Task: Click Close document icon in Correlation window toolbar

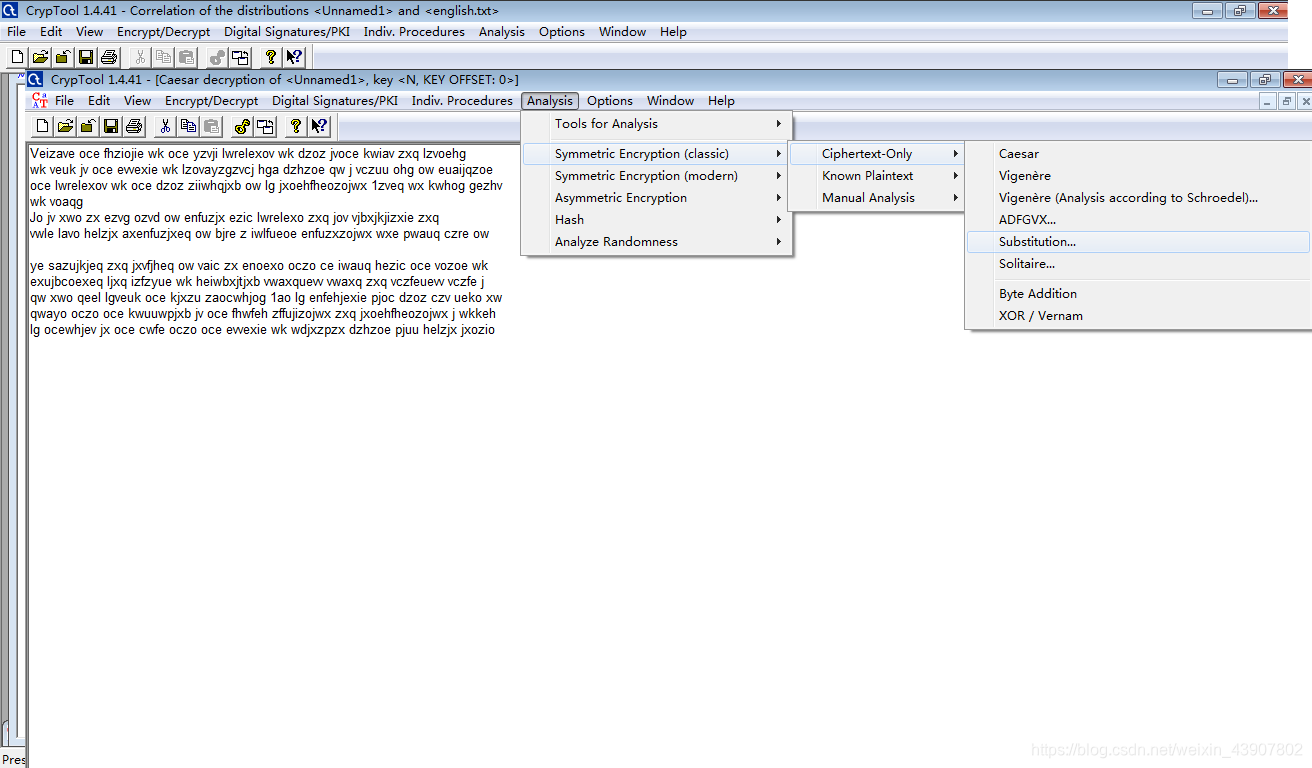Action: tap(63, 57)
